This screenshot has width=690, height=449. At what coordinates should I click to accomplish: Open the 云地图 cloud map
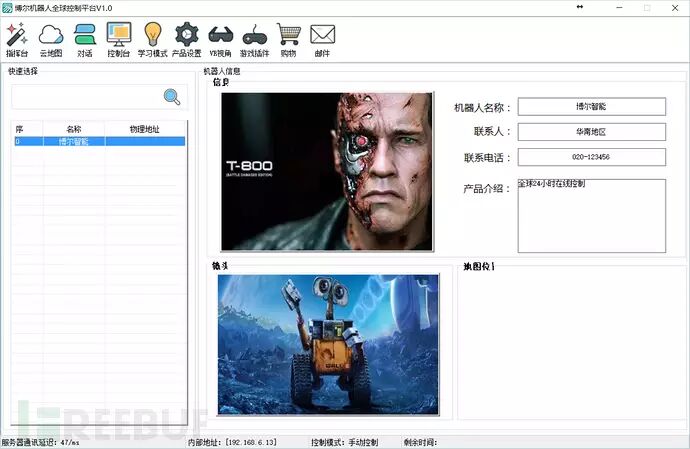51,40
